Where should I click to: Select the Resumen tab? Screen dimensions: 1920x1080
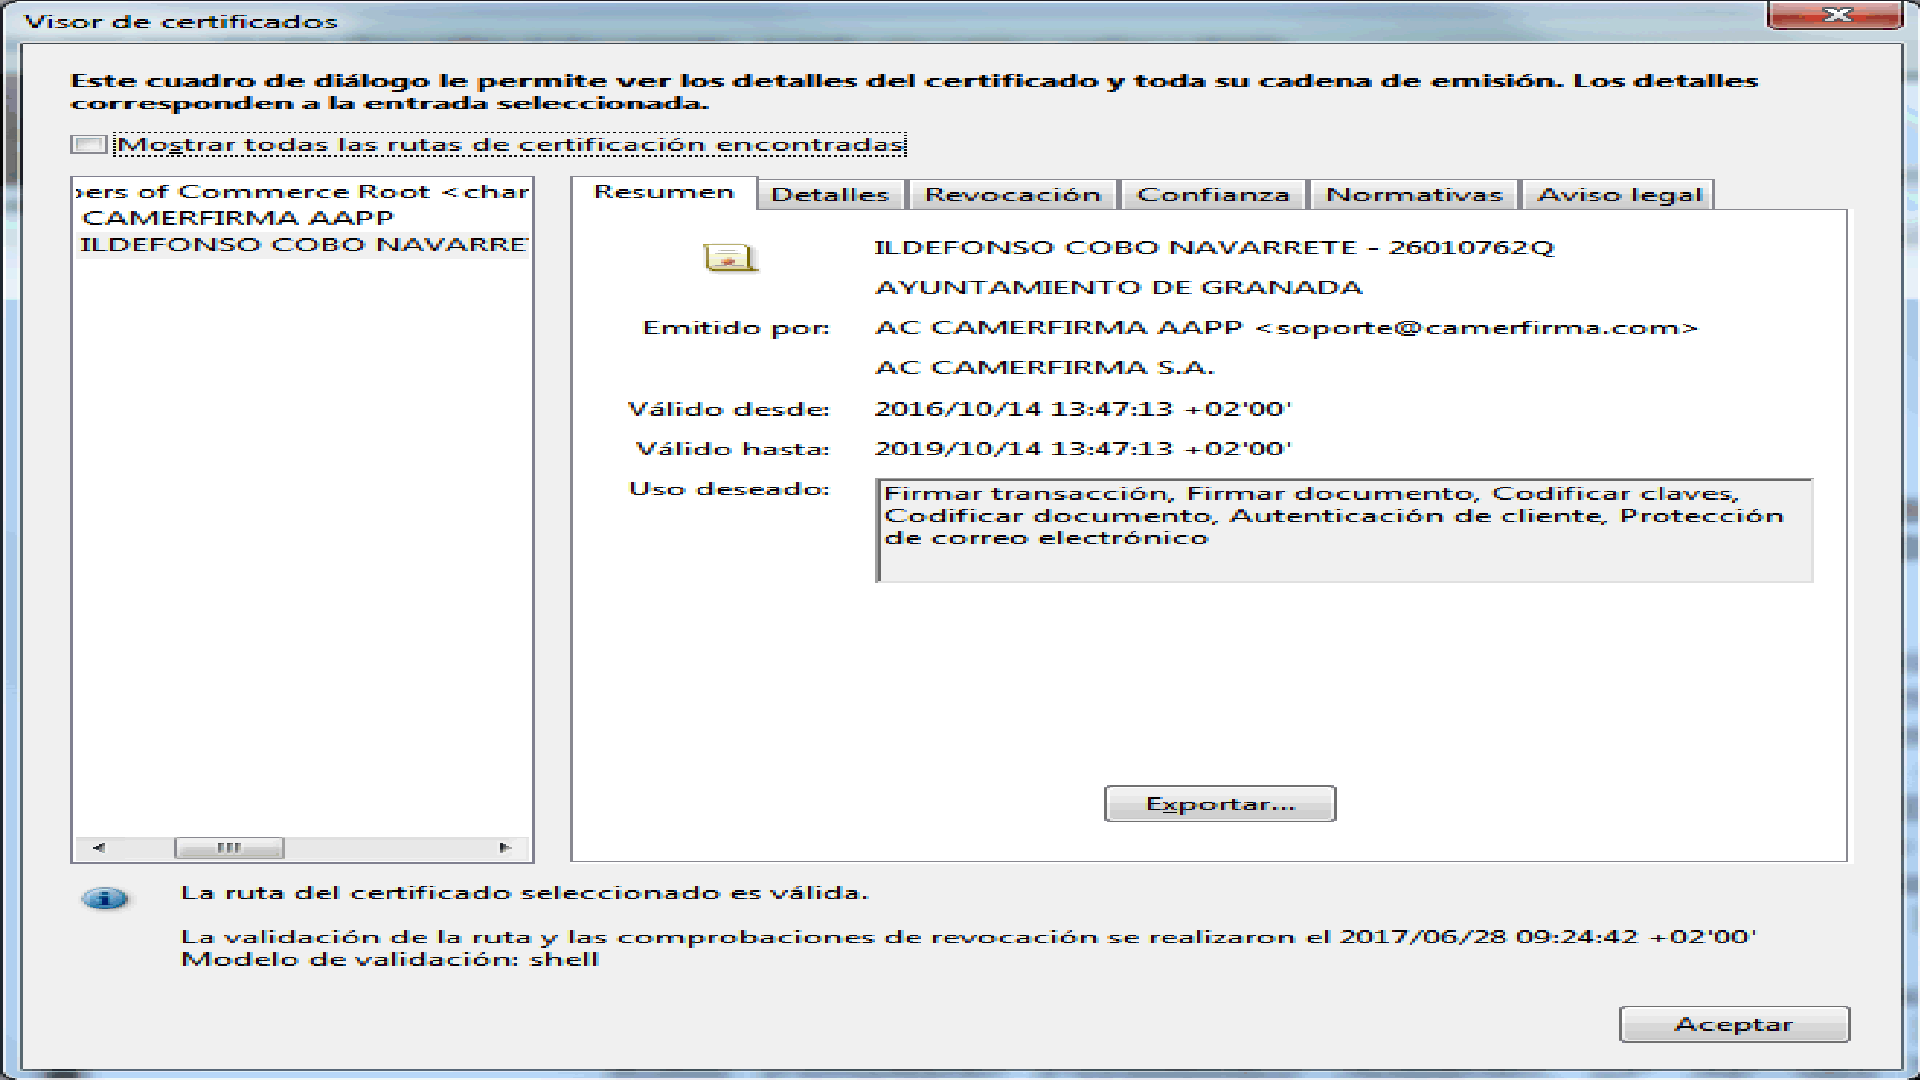(x=664, y=192)
